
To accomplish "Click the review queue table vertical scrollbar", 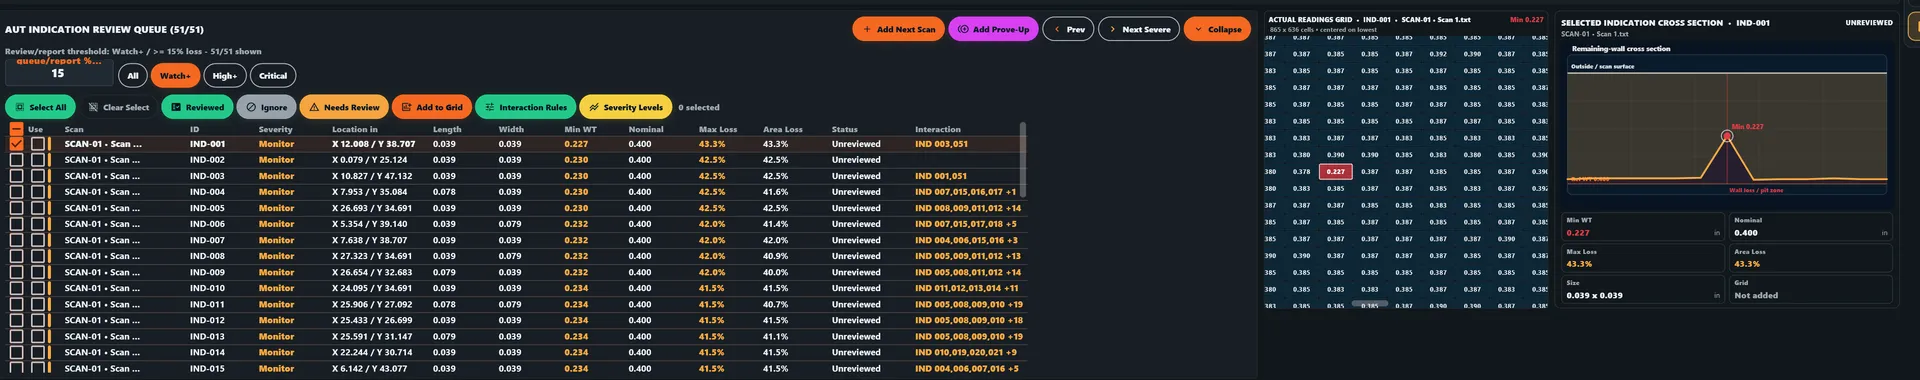I will (1022, 160).
